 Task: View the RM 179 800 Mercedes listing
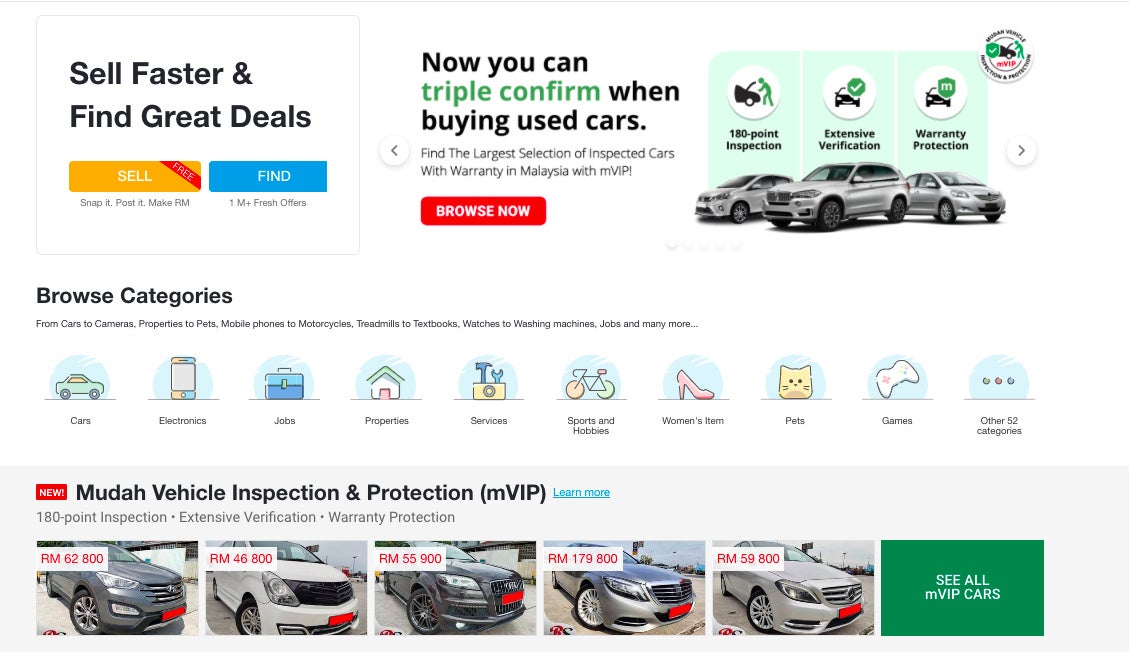pyautogui.click(x=624, y=588)
